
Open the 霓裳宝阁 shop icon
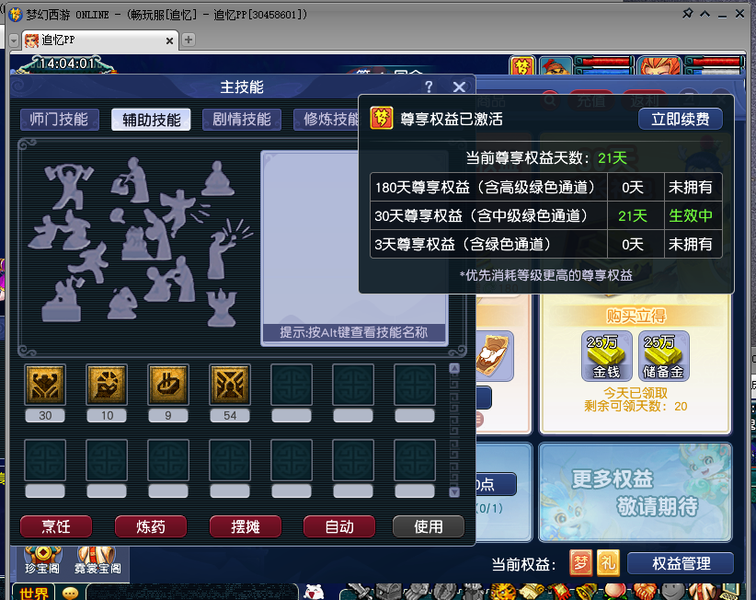point(97,560)
